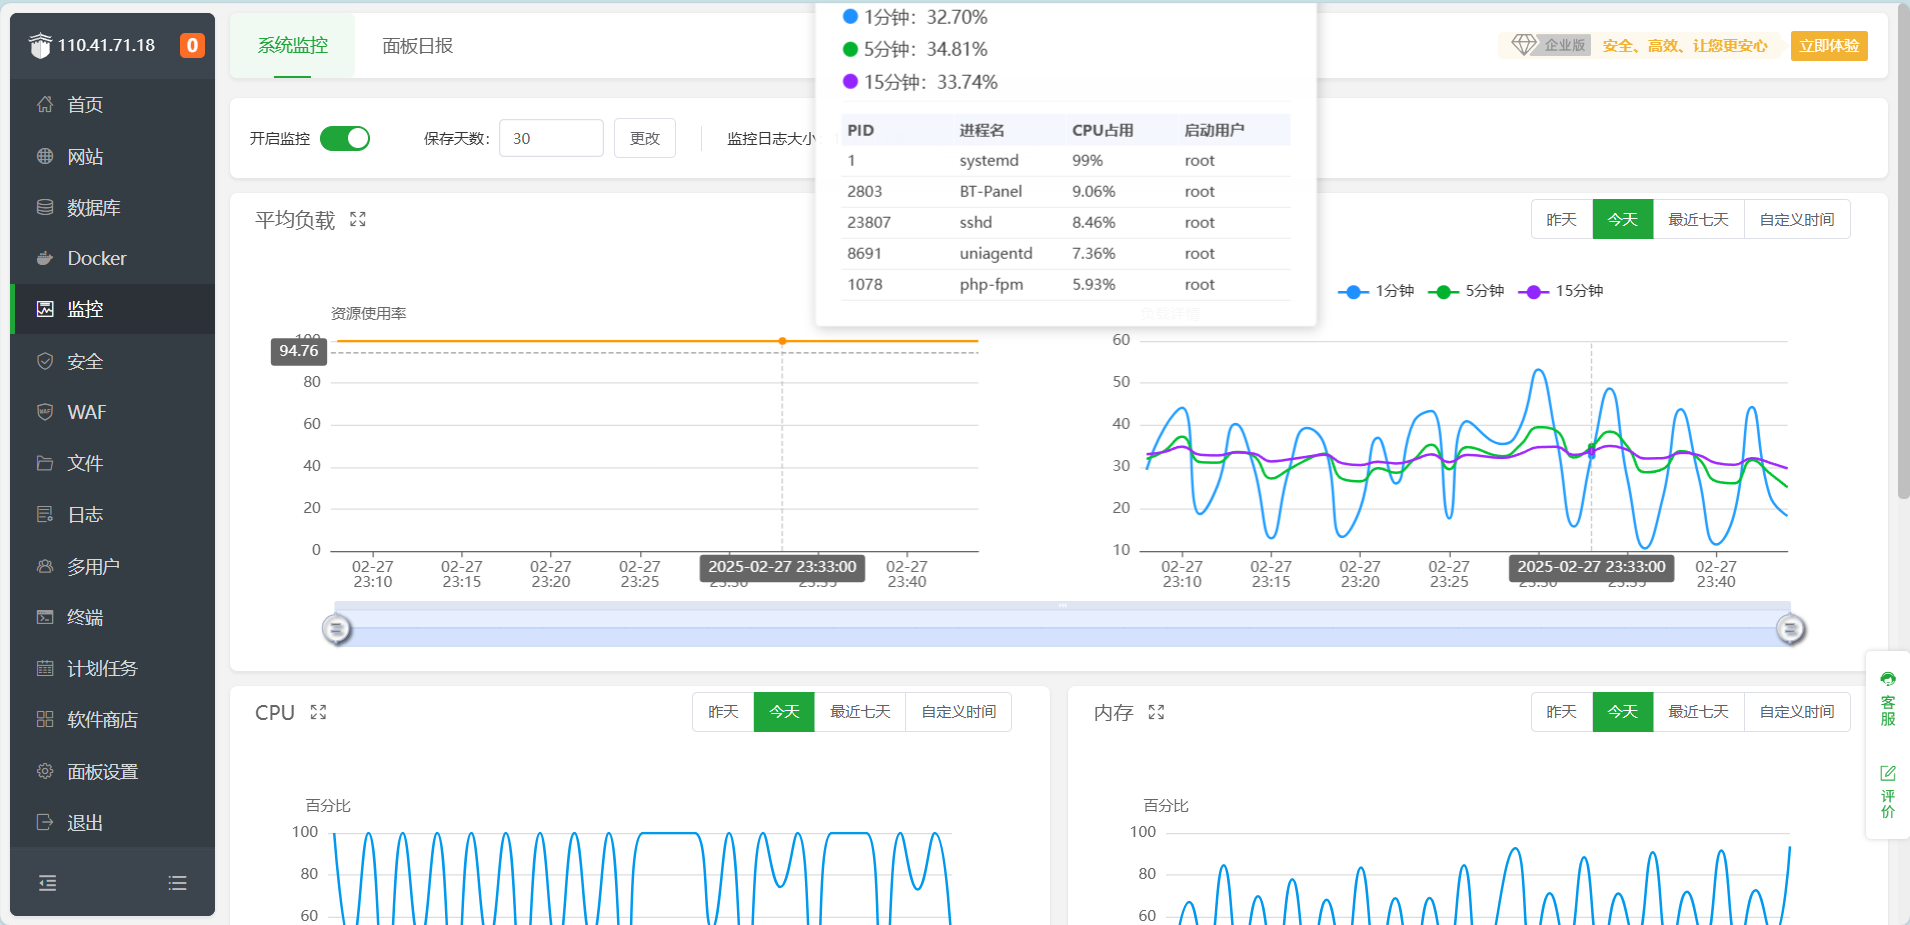Select 今天 for 内存 chart
The image size is (1910, 925).
(1622, 712)
